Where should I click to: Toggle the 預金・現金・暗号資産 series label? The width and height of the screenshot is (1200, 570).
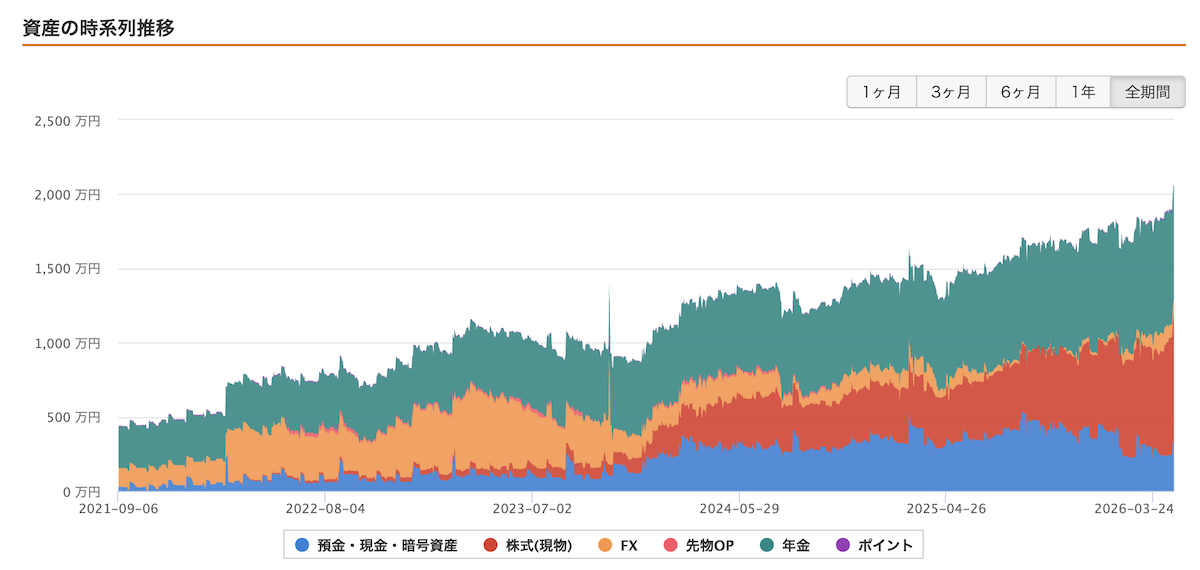click(x=387, y=545)
